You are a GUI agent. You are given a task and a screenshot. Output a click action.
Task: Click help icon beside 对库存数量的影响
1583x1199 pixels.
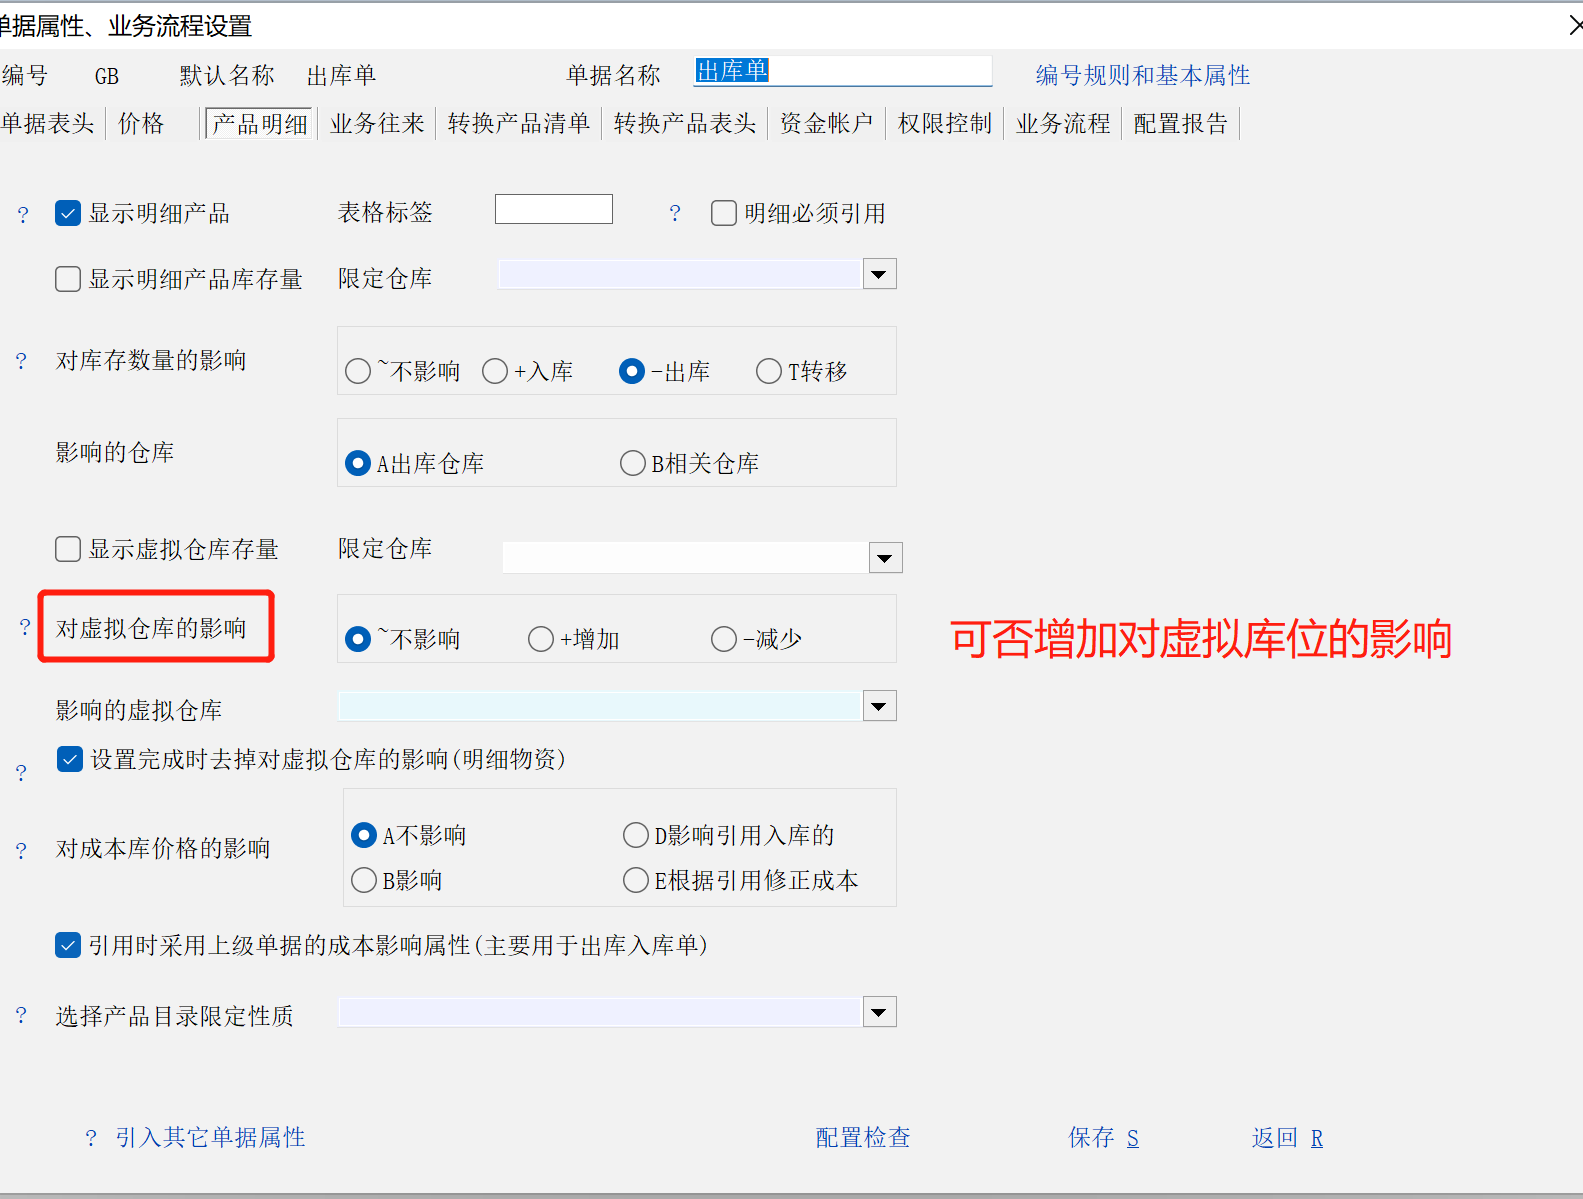tap(21, 361)
